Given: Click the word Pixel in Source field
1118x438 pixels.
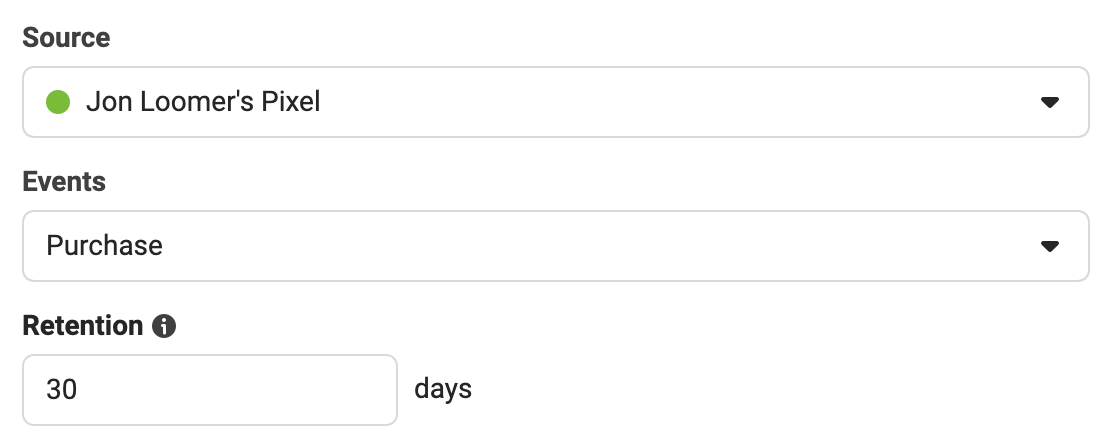Looking at the screenshot, I should [x=291, y=102].
